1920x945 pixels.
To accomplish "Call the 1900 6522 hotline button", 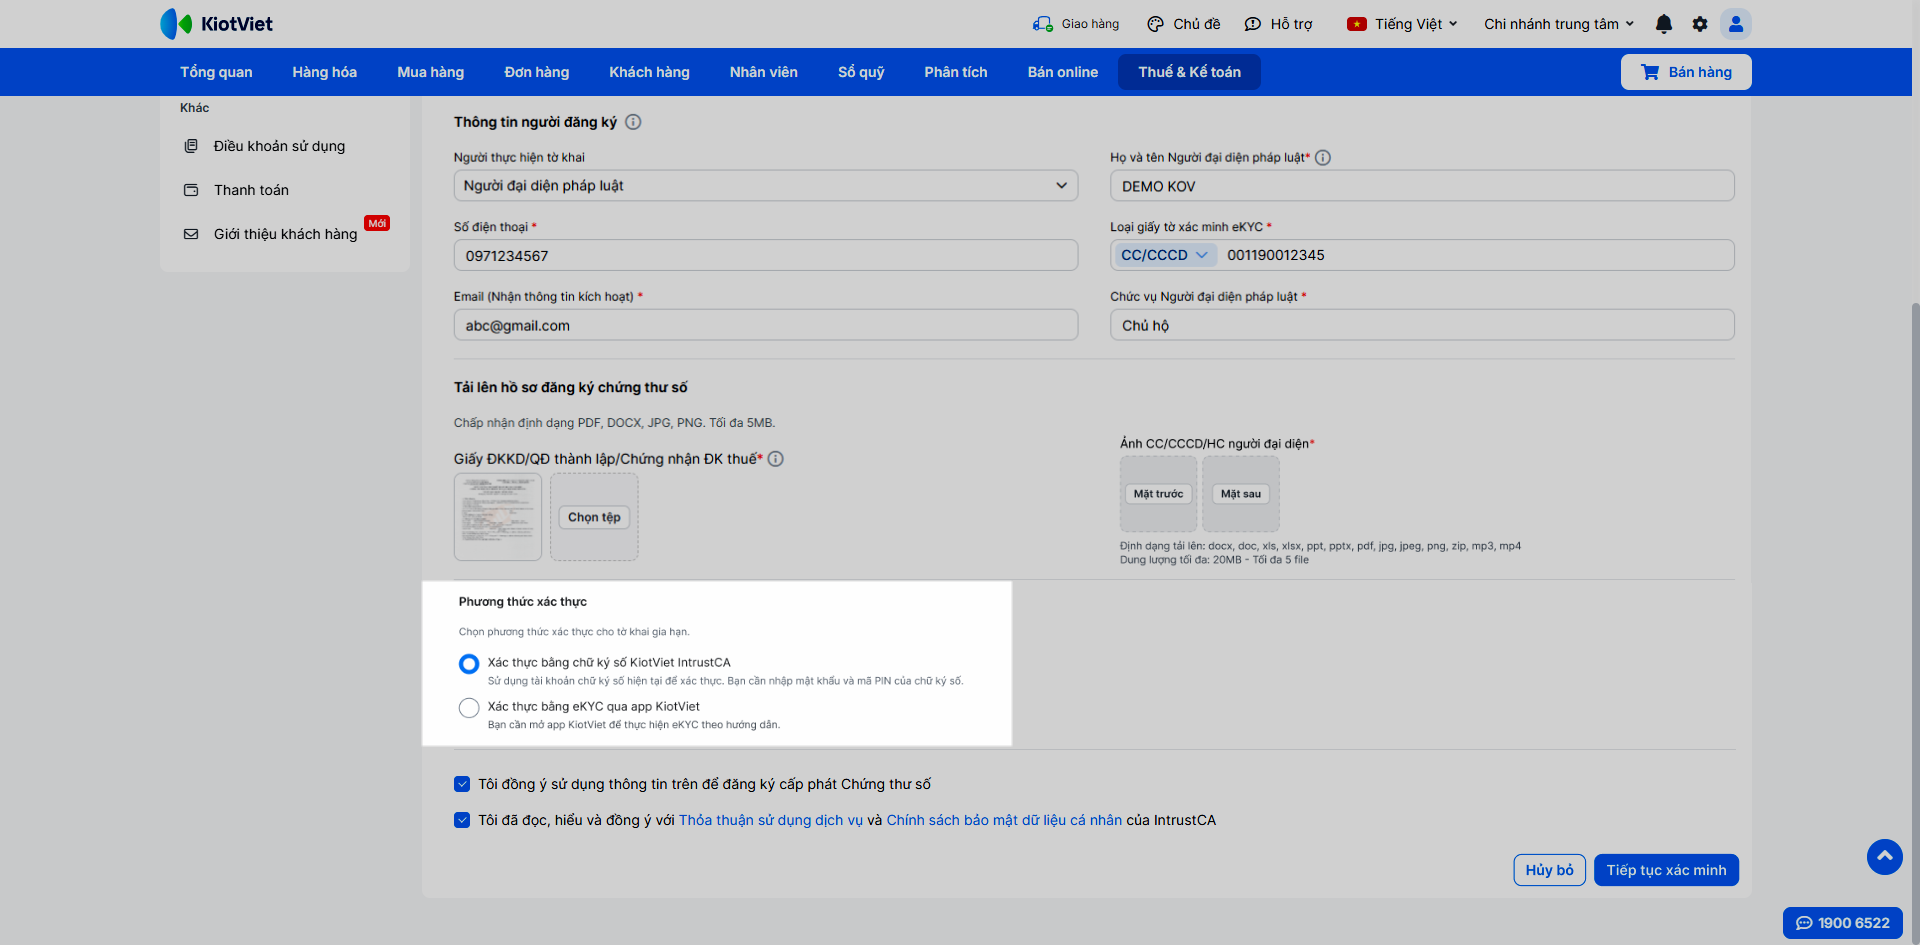I will tap(1843, 923).
